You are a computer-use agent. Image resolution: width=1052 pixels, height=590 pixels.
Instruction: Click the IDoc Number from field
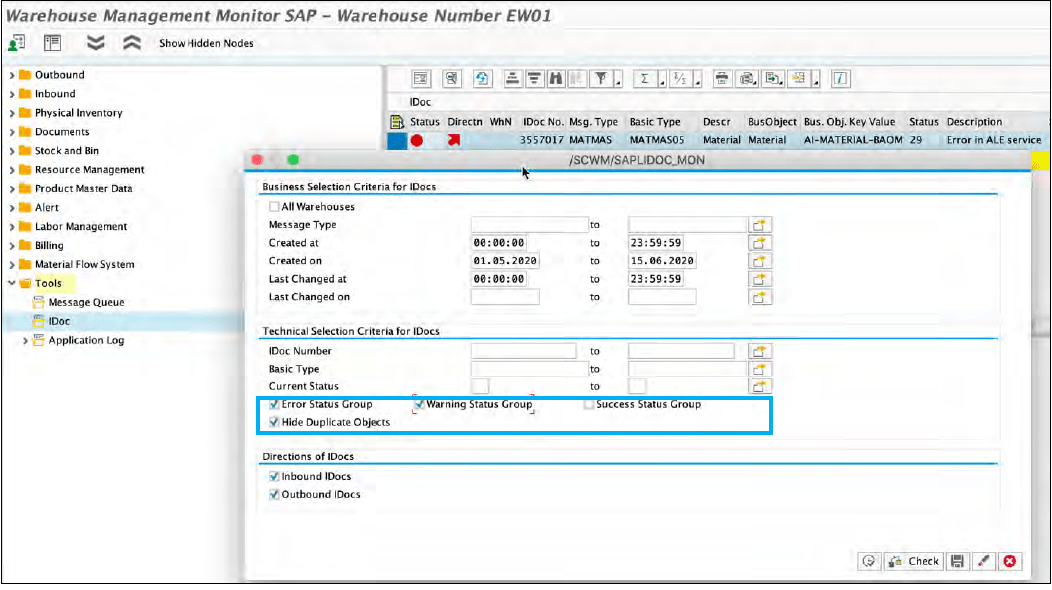pos(523,351)
